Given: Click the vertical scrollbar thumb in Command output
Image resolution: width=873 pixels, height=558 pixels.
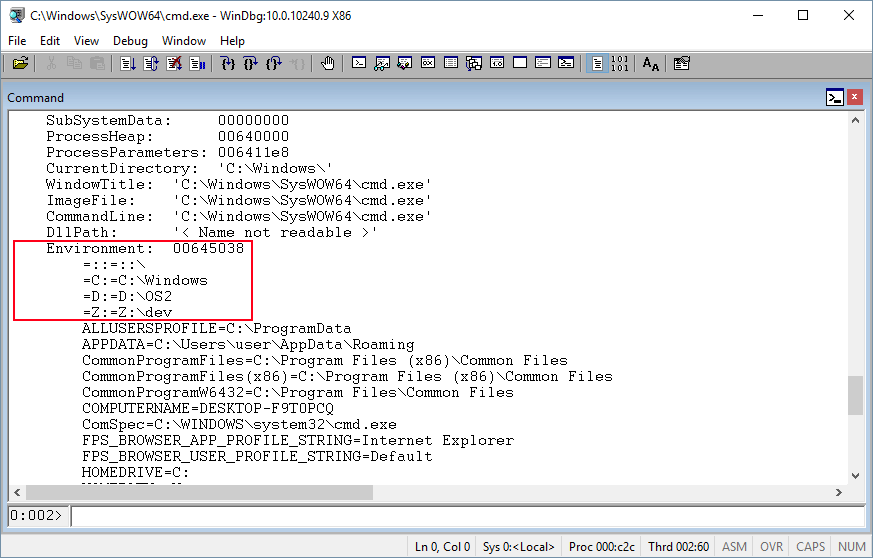Looking at the screenshot, I should click(x=855, y=395).
